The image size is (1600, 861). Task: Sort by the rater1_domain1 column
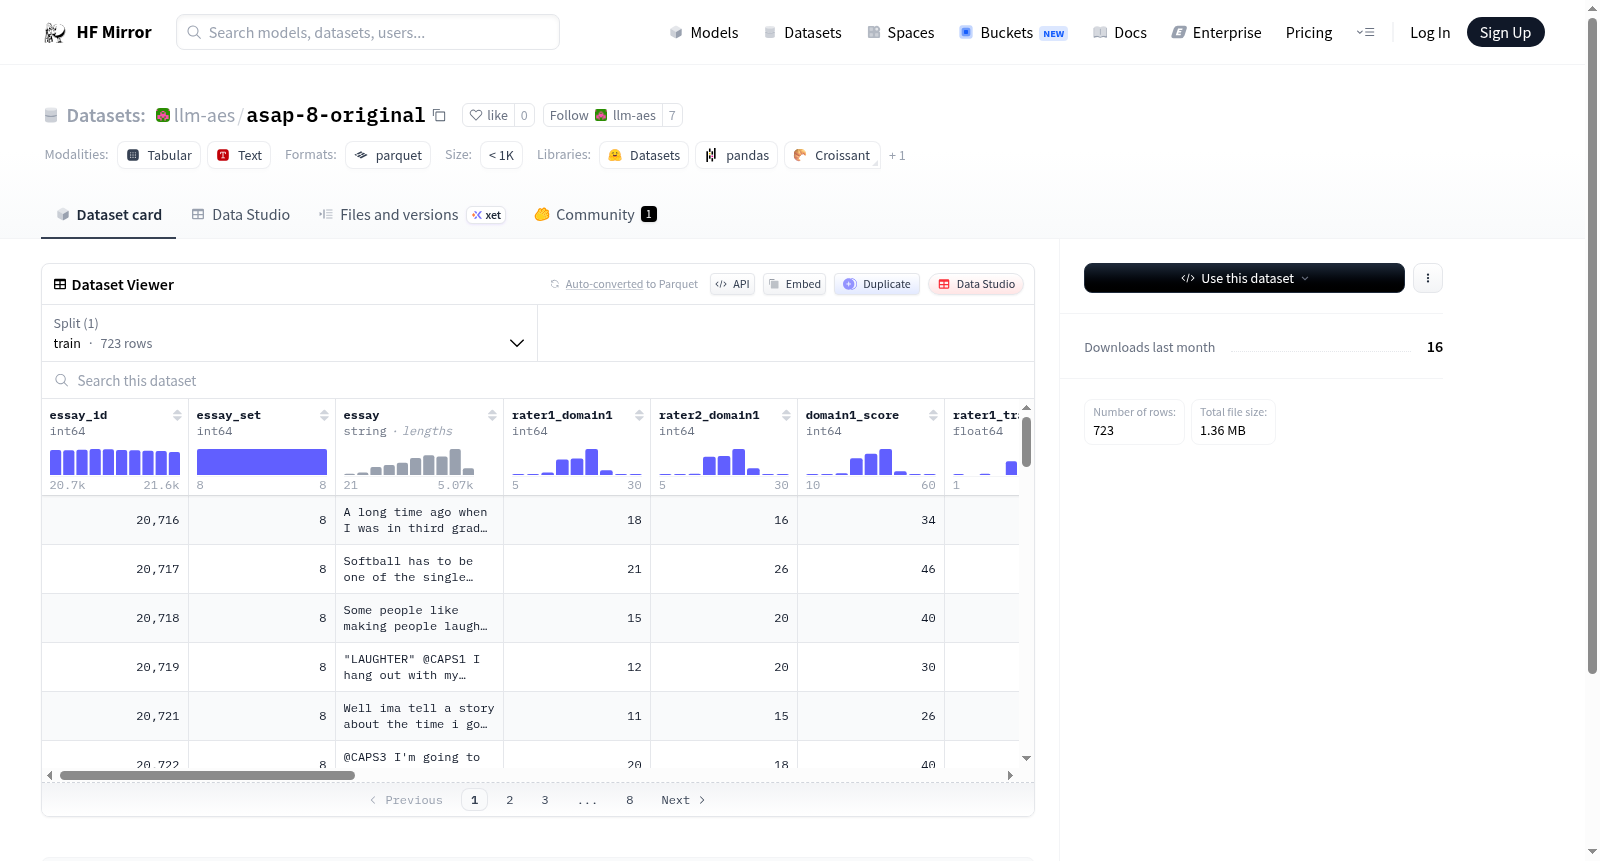639,415
